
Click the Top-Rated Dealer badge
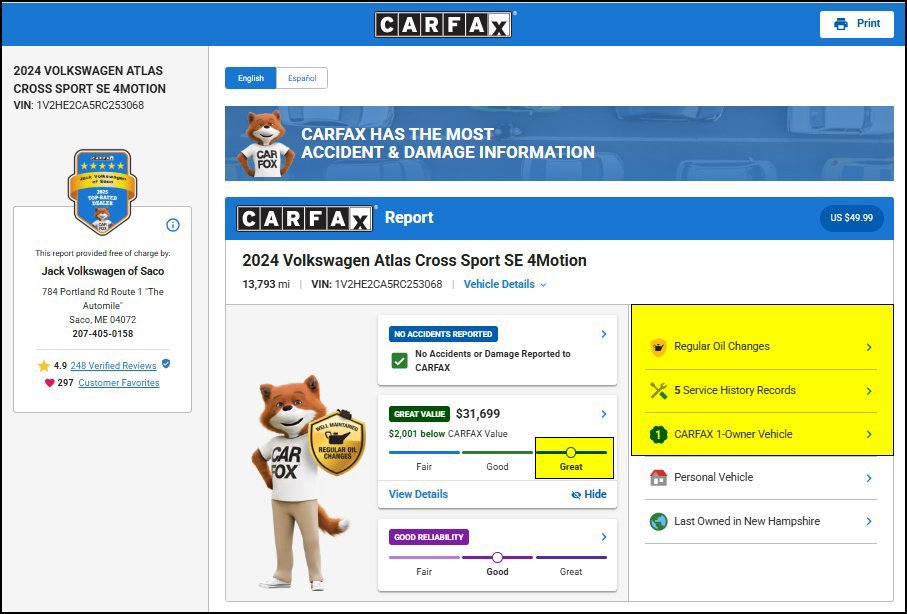pyautogui.click(x=102, y=192)
